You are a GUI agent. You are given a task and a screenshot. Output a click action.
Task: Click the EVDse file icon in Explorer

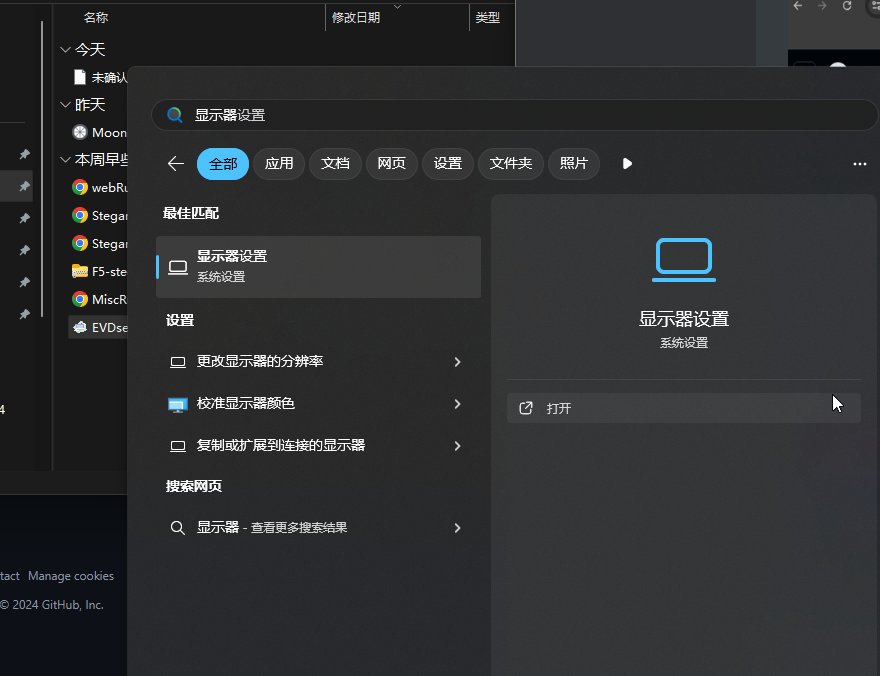point(80,327)
